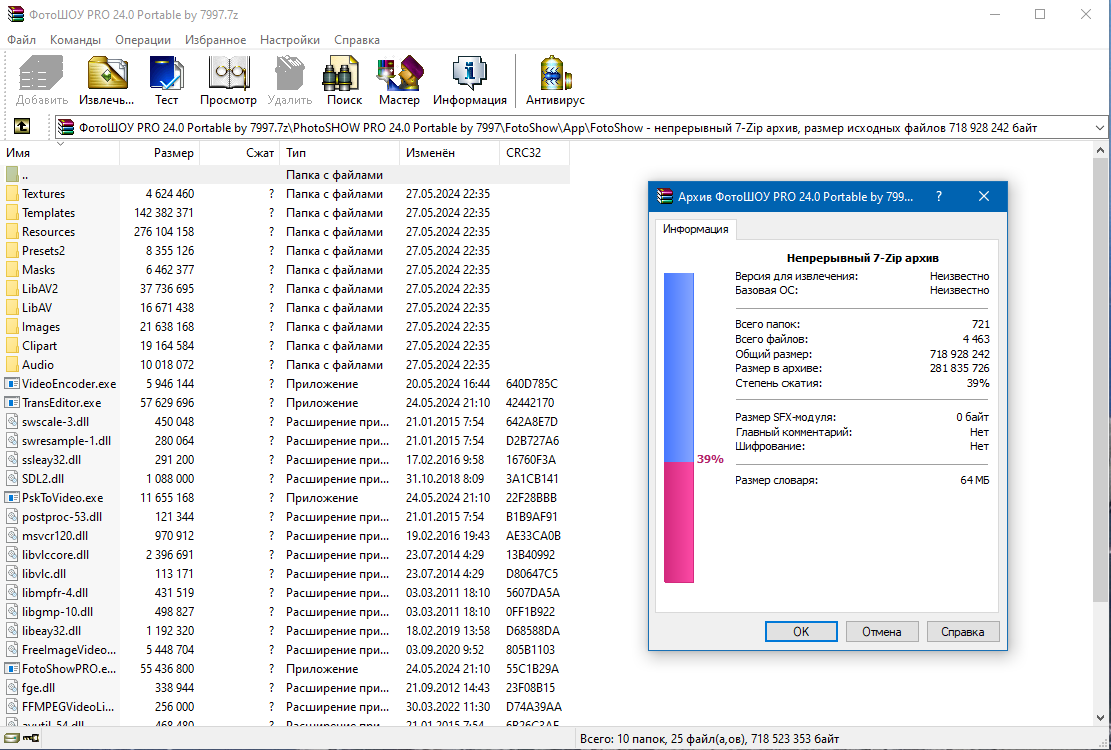Show archive Информация toolbar icon

click(x=469, y=80)
